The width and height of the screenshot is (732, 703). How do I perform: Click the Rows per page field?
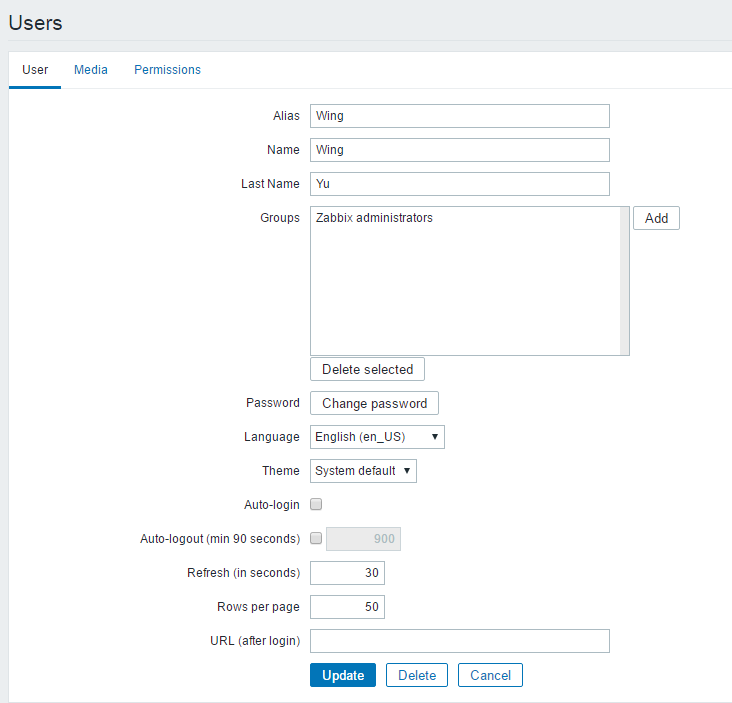point(347,607)
